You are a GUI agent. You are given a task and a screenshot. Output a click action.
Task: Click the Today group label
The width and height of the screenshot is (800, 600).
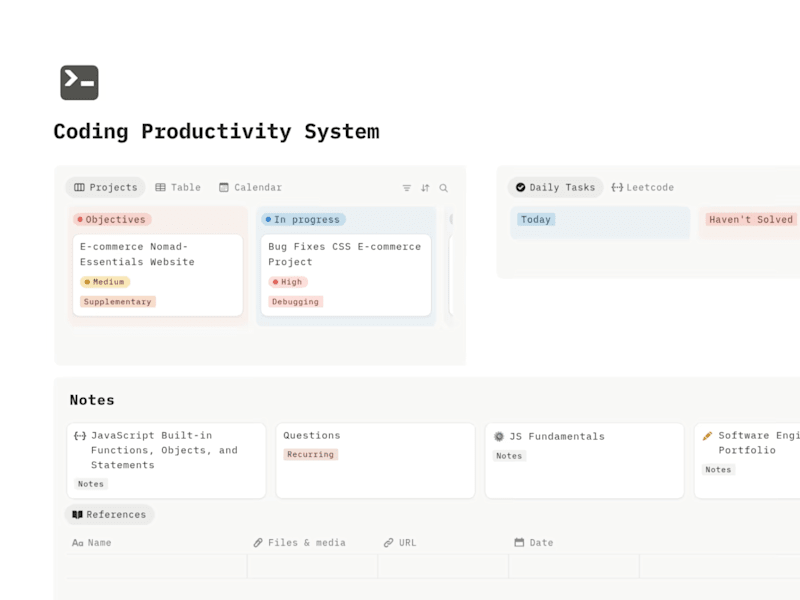(x=536, y=219)
